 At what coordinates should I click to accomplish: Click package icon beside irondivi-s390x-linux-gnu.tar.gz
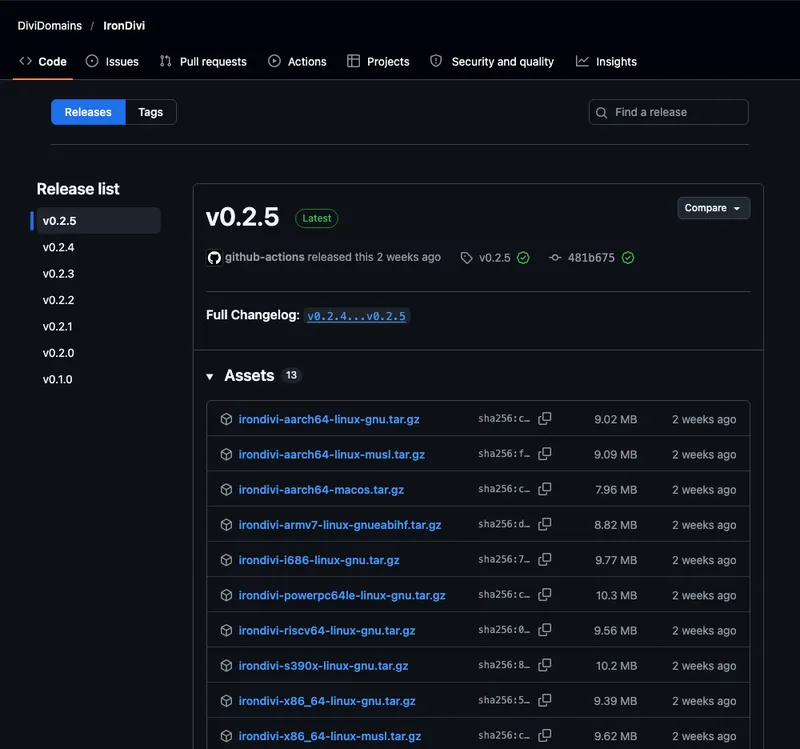click(x=226, y=665)
